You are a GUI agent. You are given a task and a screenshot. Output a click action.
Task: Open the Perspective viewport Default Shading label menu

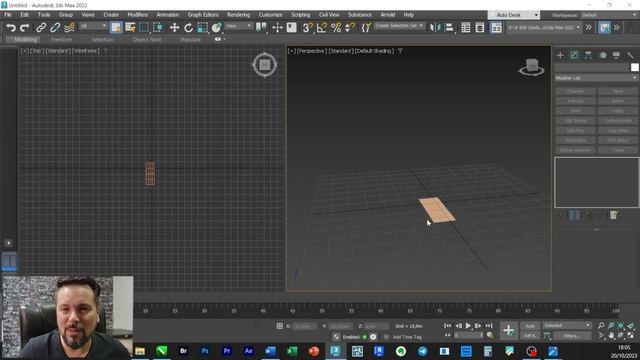[x=374, y=51]
